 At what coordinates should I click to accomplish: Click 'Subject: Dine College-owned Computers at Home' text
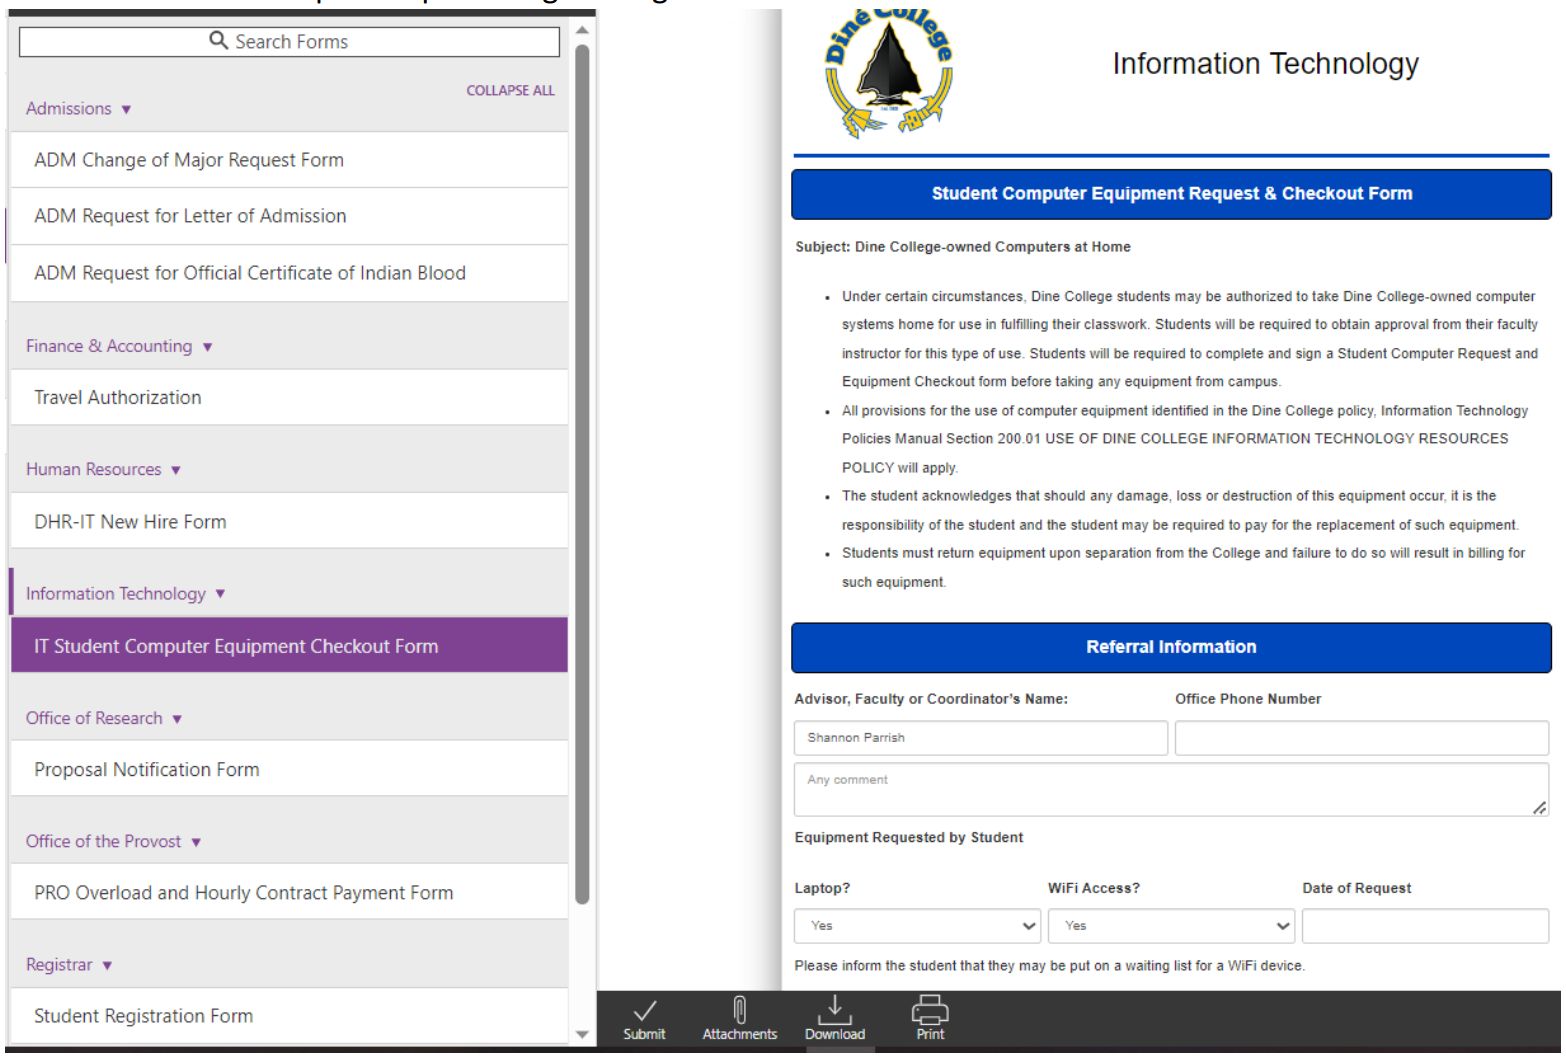click(x=963, y=247)
